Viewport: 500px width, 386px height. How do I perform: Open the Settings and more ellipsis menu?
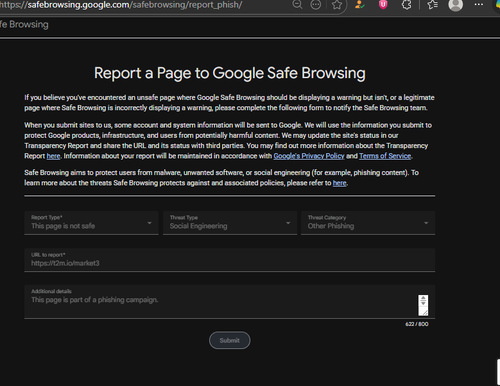click(479, 4)
